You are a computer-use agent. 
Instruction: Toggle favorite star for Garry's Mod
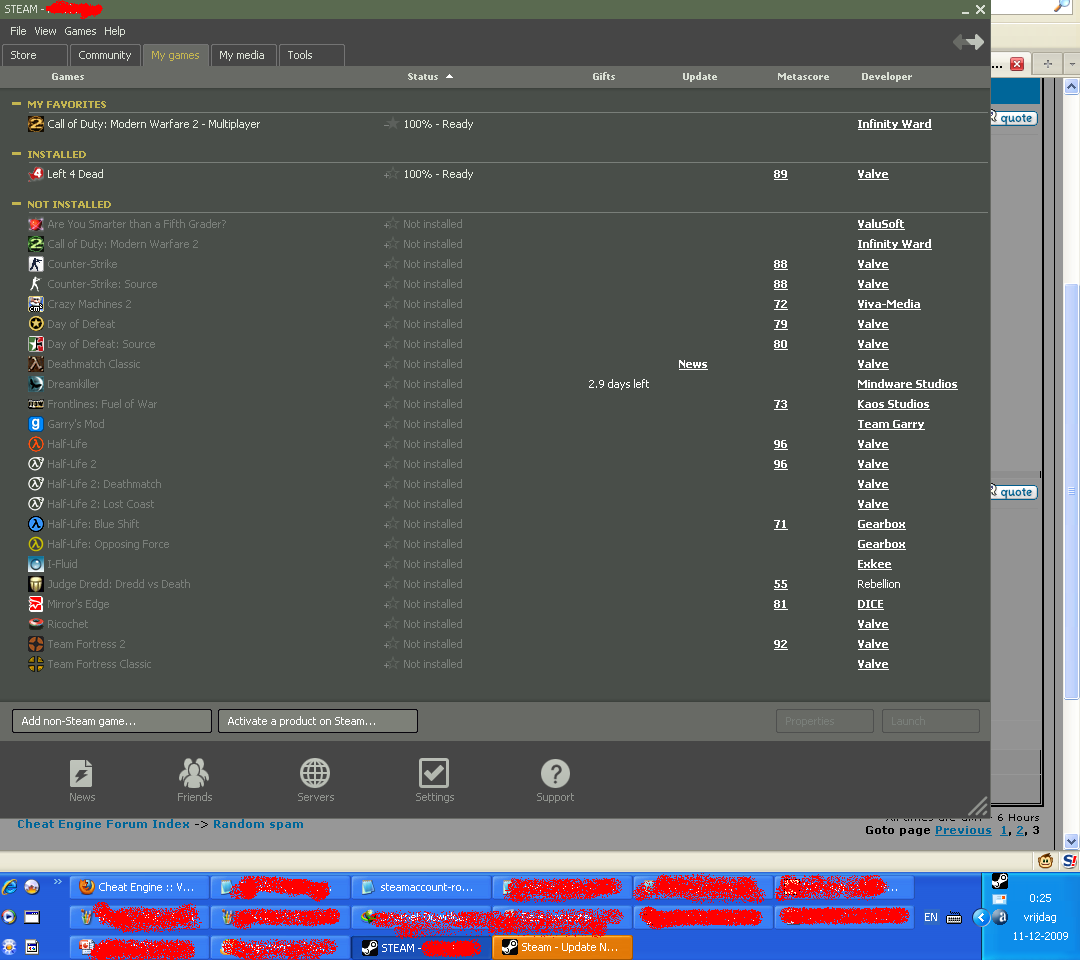(x=391, y=424)
